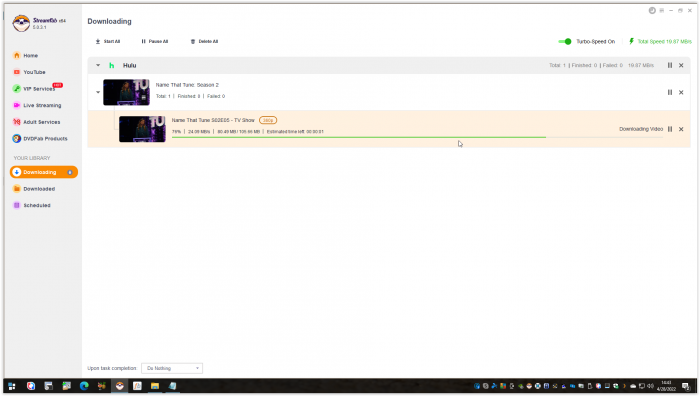This screenshot has width=700, height=396.
Task: Click the Pause All button
Action: [x=154, y=42]
